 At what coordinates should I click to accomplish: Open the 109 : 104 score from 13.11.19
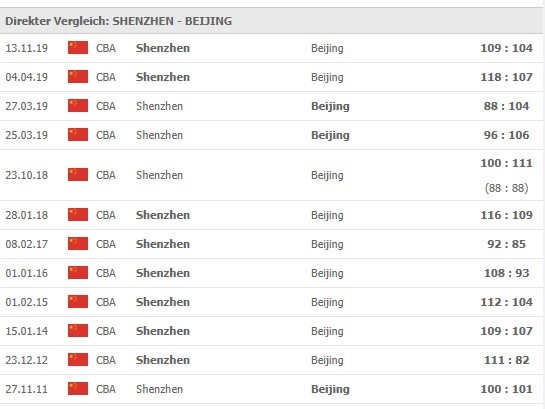point(506,48)
